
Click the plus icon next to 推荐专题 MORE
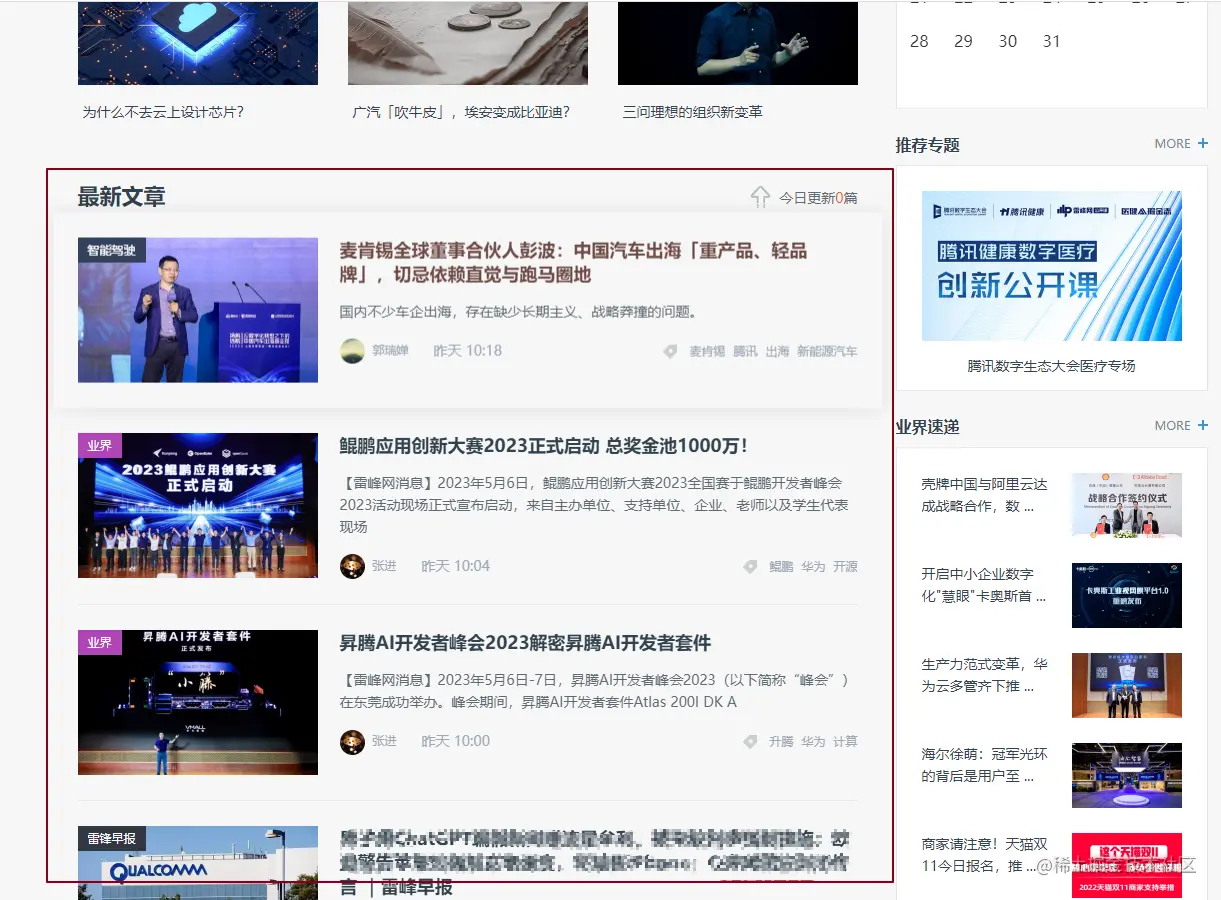click(1203, 144)
